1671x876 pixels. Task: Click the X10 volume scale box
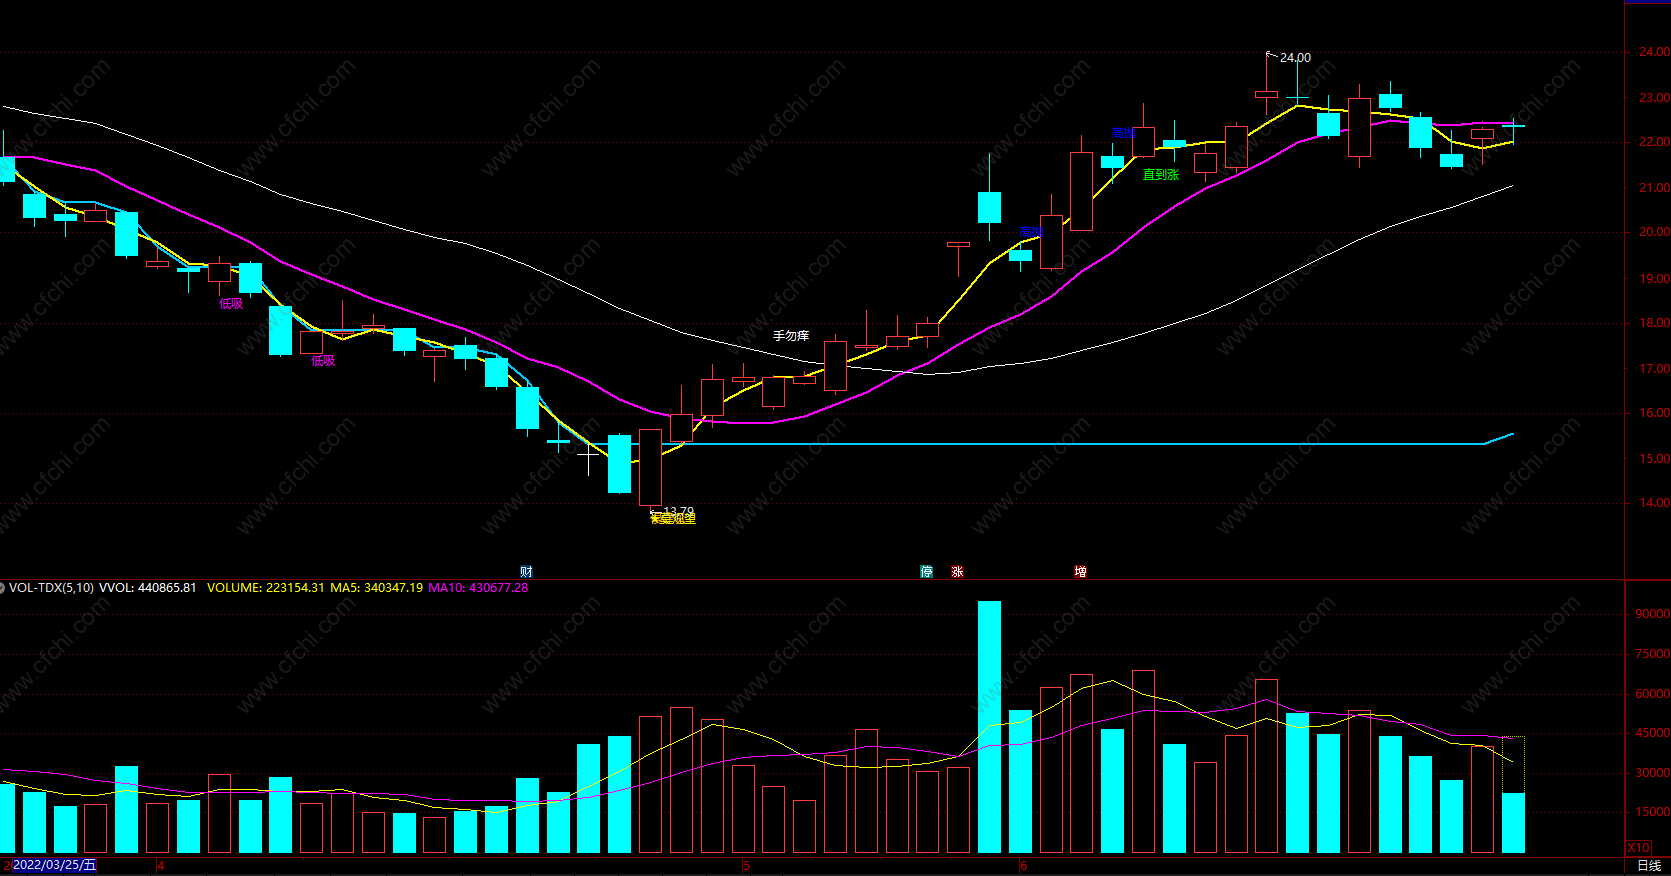coord(1639,847)
